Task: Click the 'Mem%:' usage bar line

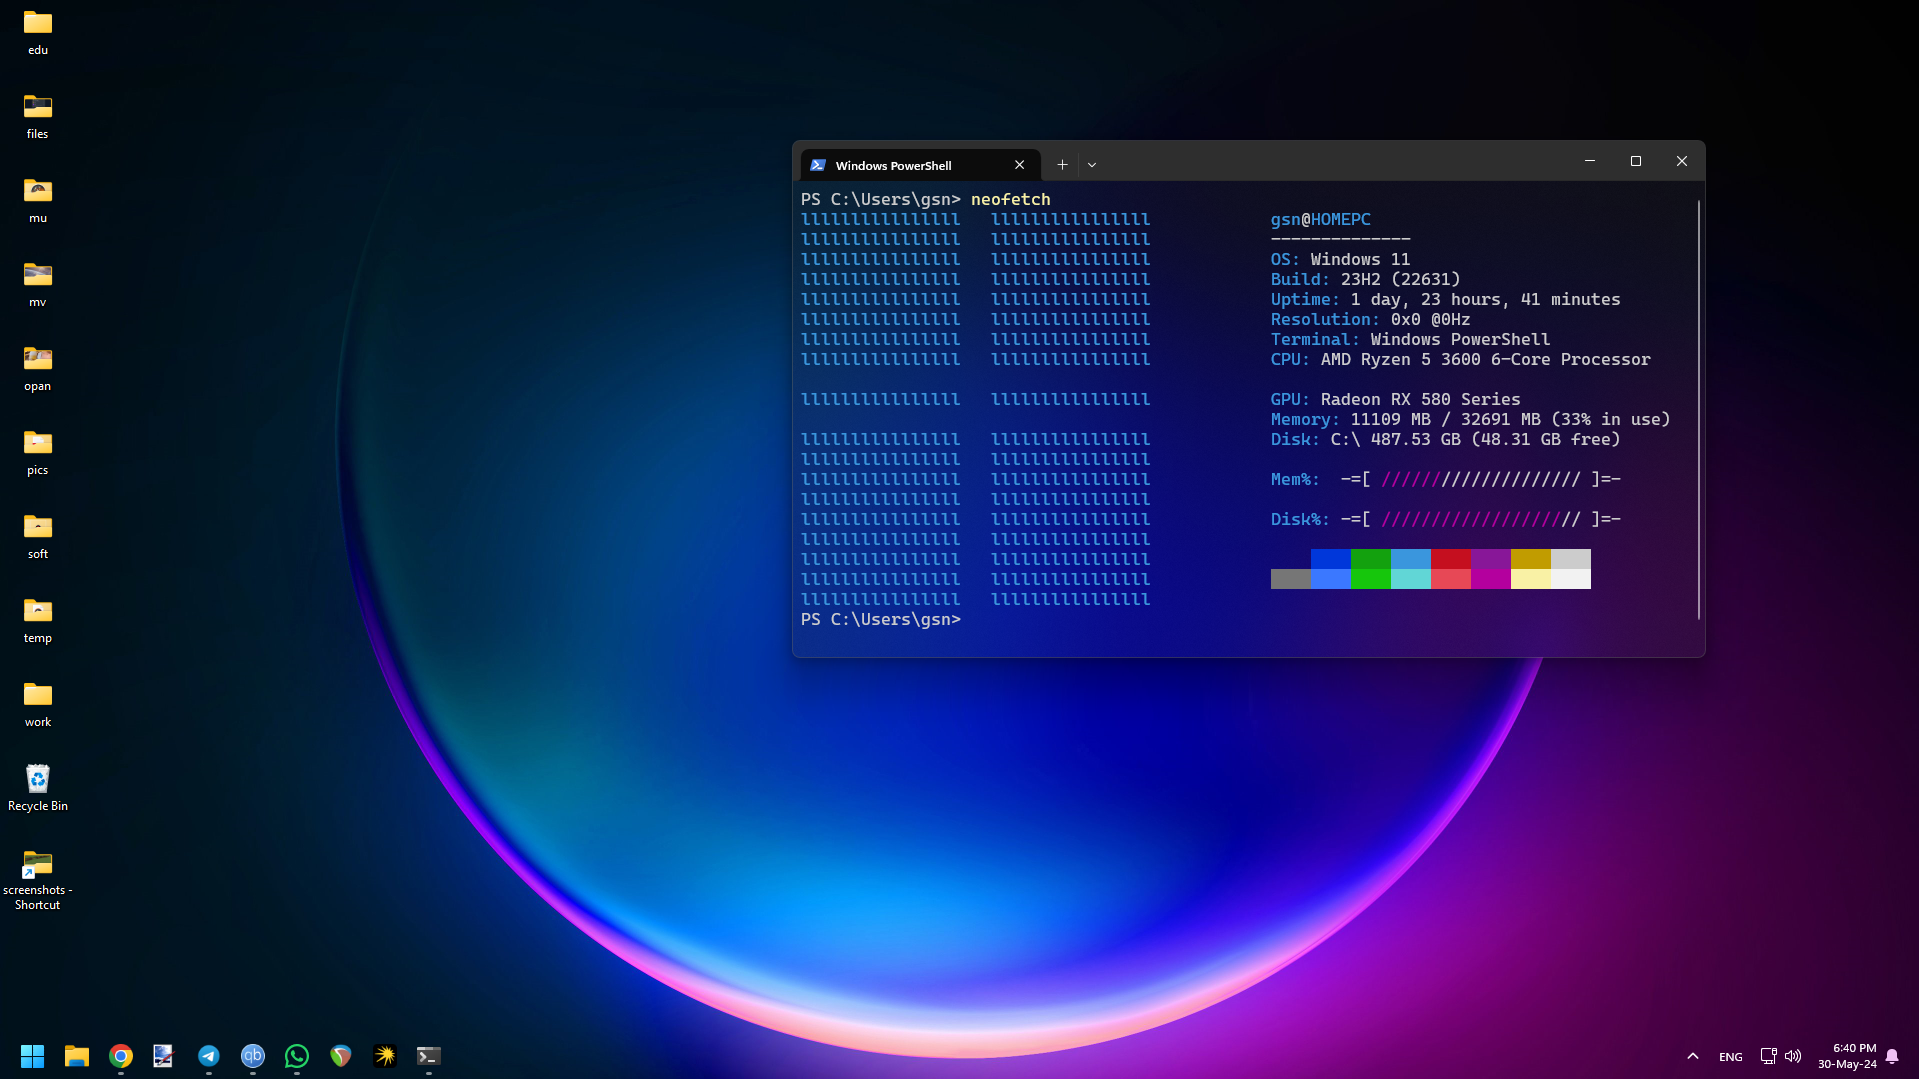Action: click(1445, 479)
